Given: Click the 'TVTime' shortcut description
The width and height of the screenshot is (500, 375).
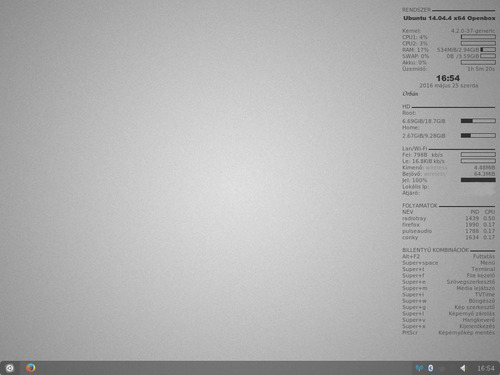Looking at the screenshot, I should pyautogui.click(x=485, y=294).
